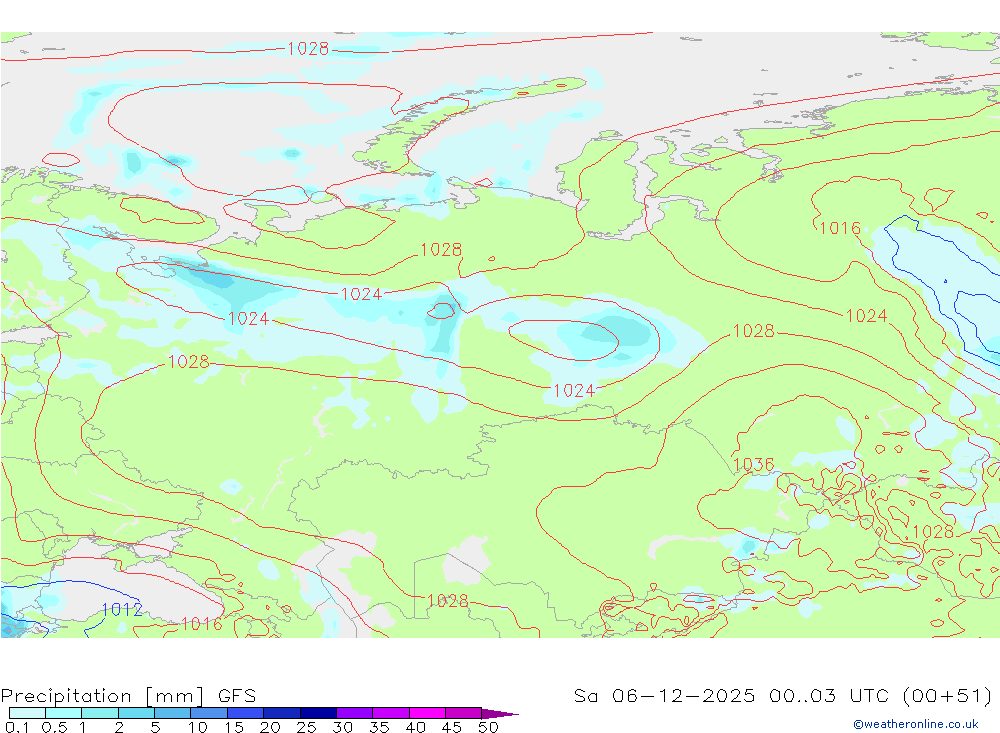Click the '40' legend tick label
The image size is (1000, 733).
(416, 727)
